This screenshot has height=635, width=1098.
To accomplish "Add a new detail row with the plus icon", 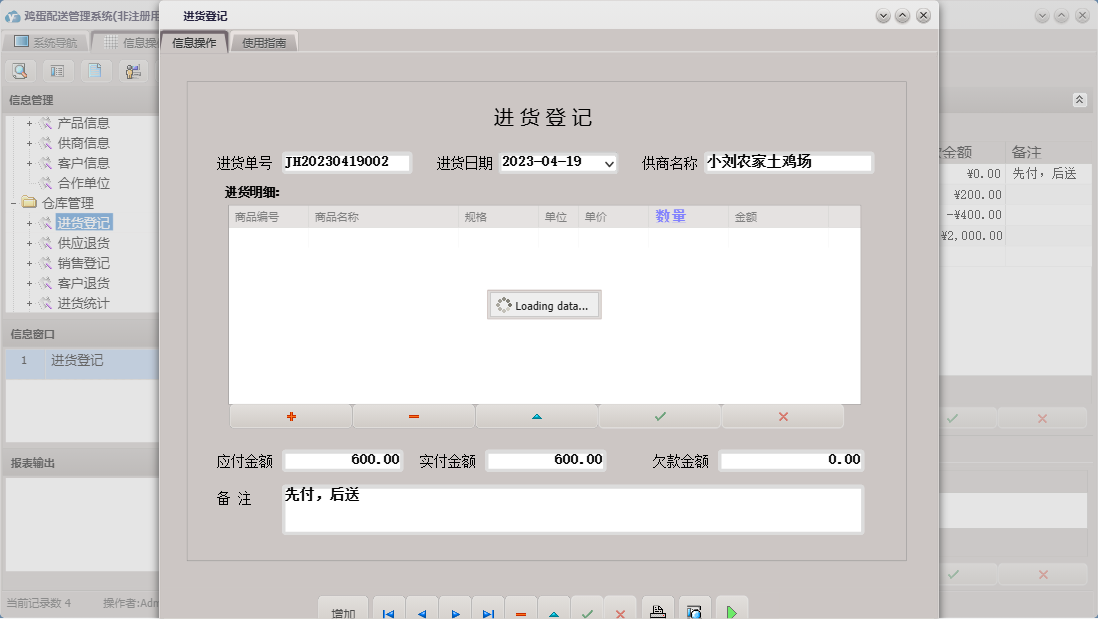I will (290, 416).
